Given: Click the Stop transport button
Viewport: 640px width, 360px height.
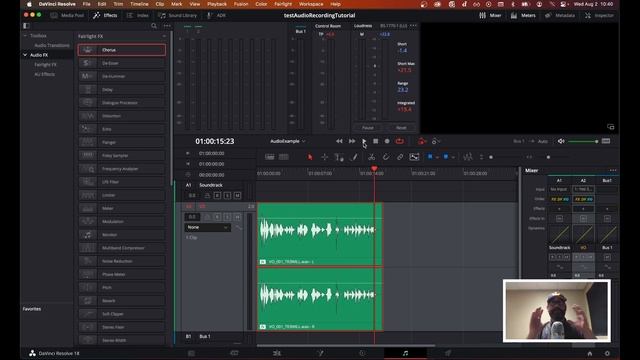Looking at the screenshot, I should point(376,141).
